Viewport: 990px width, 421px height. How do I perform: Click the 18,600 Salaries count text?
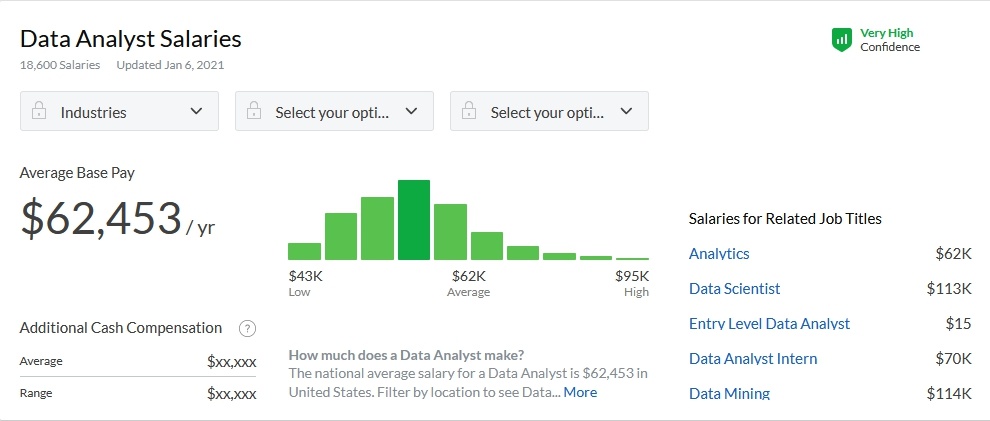coord(60,65)
